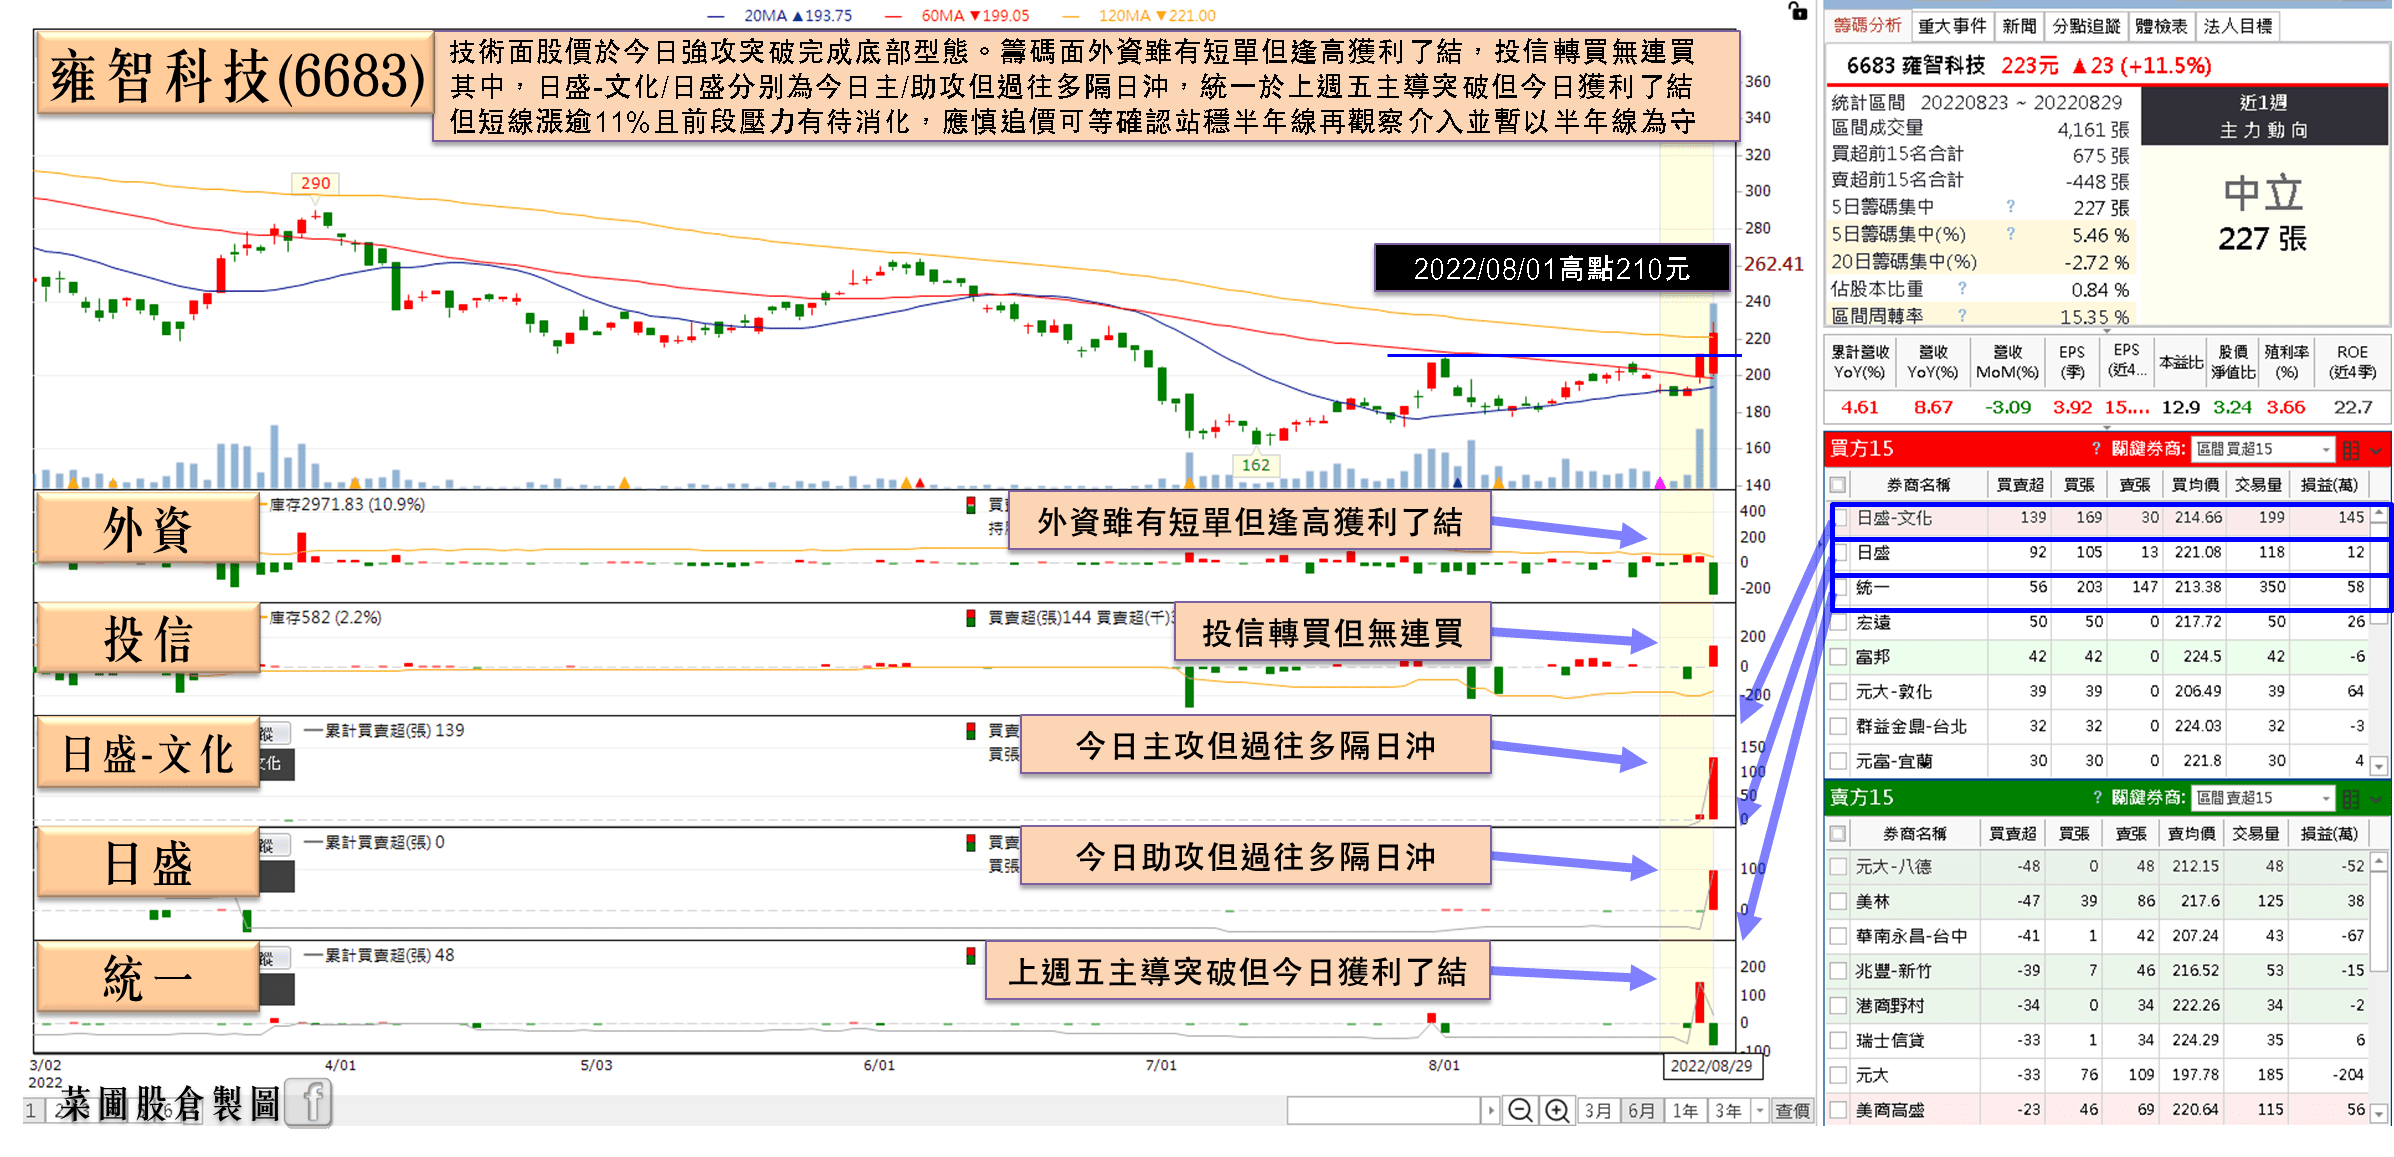The height and width of the screenshot is (1157, 2394).
Task: Open the 籌碼分析 tab
Action: 1867,26
